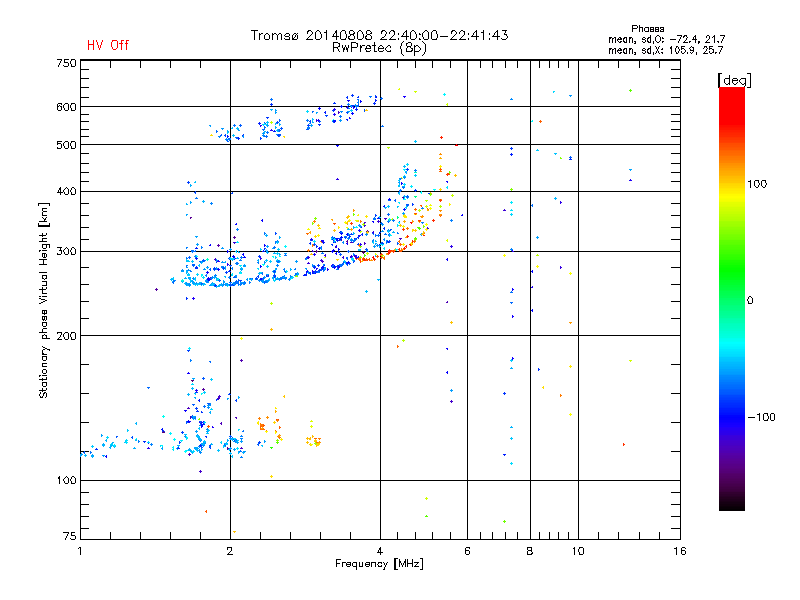Click the 'RwPretec (8p)' subtitle

(x=379, y=48)
